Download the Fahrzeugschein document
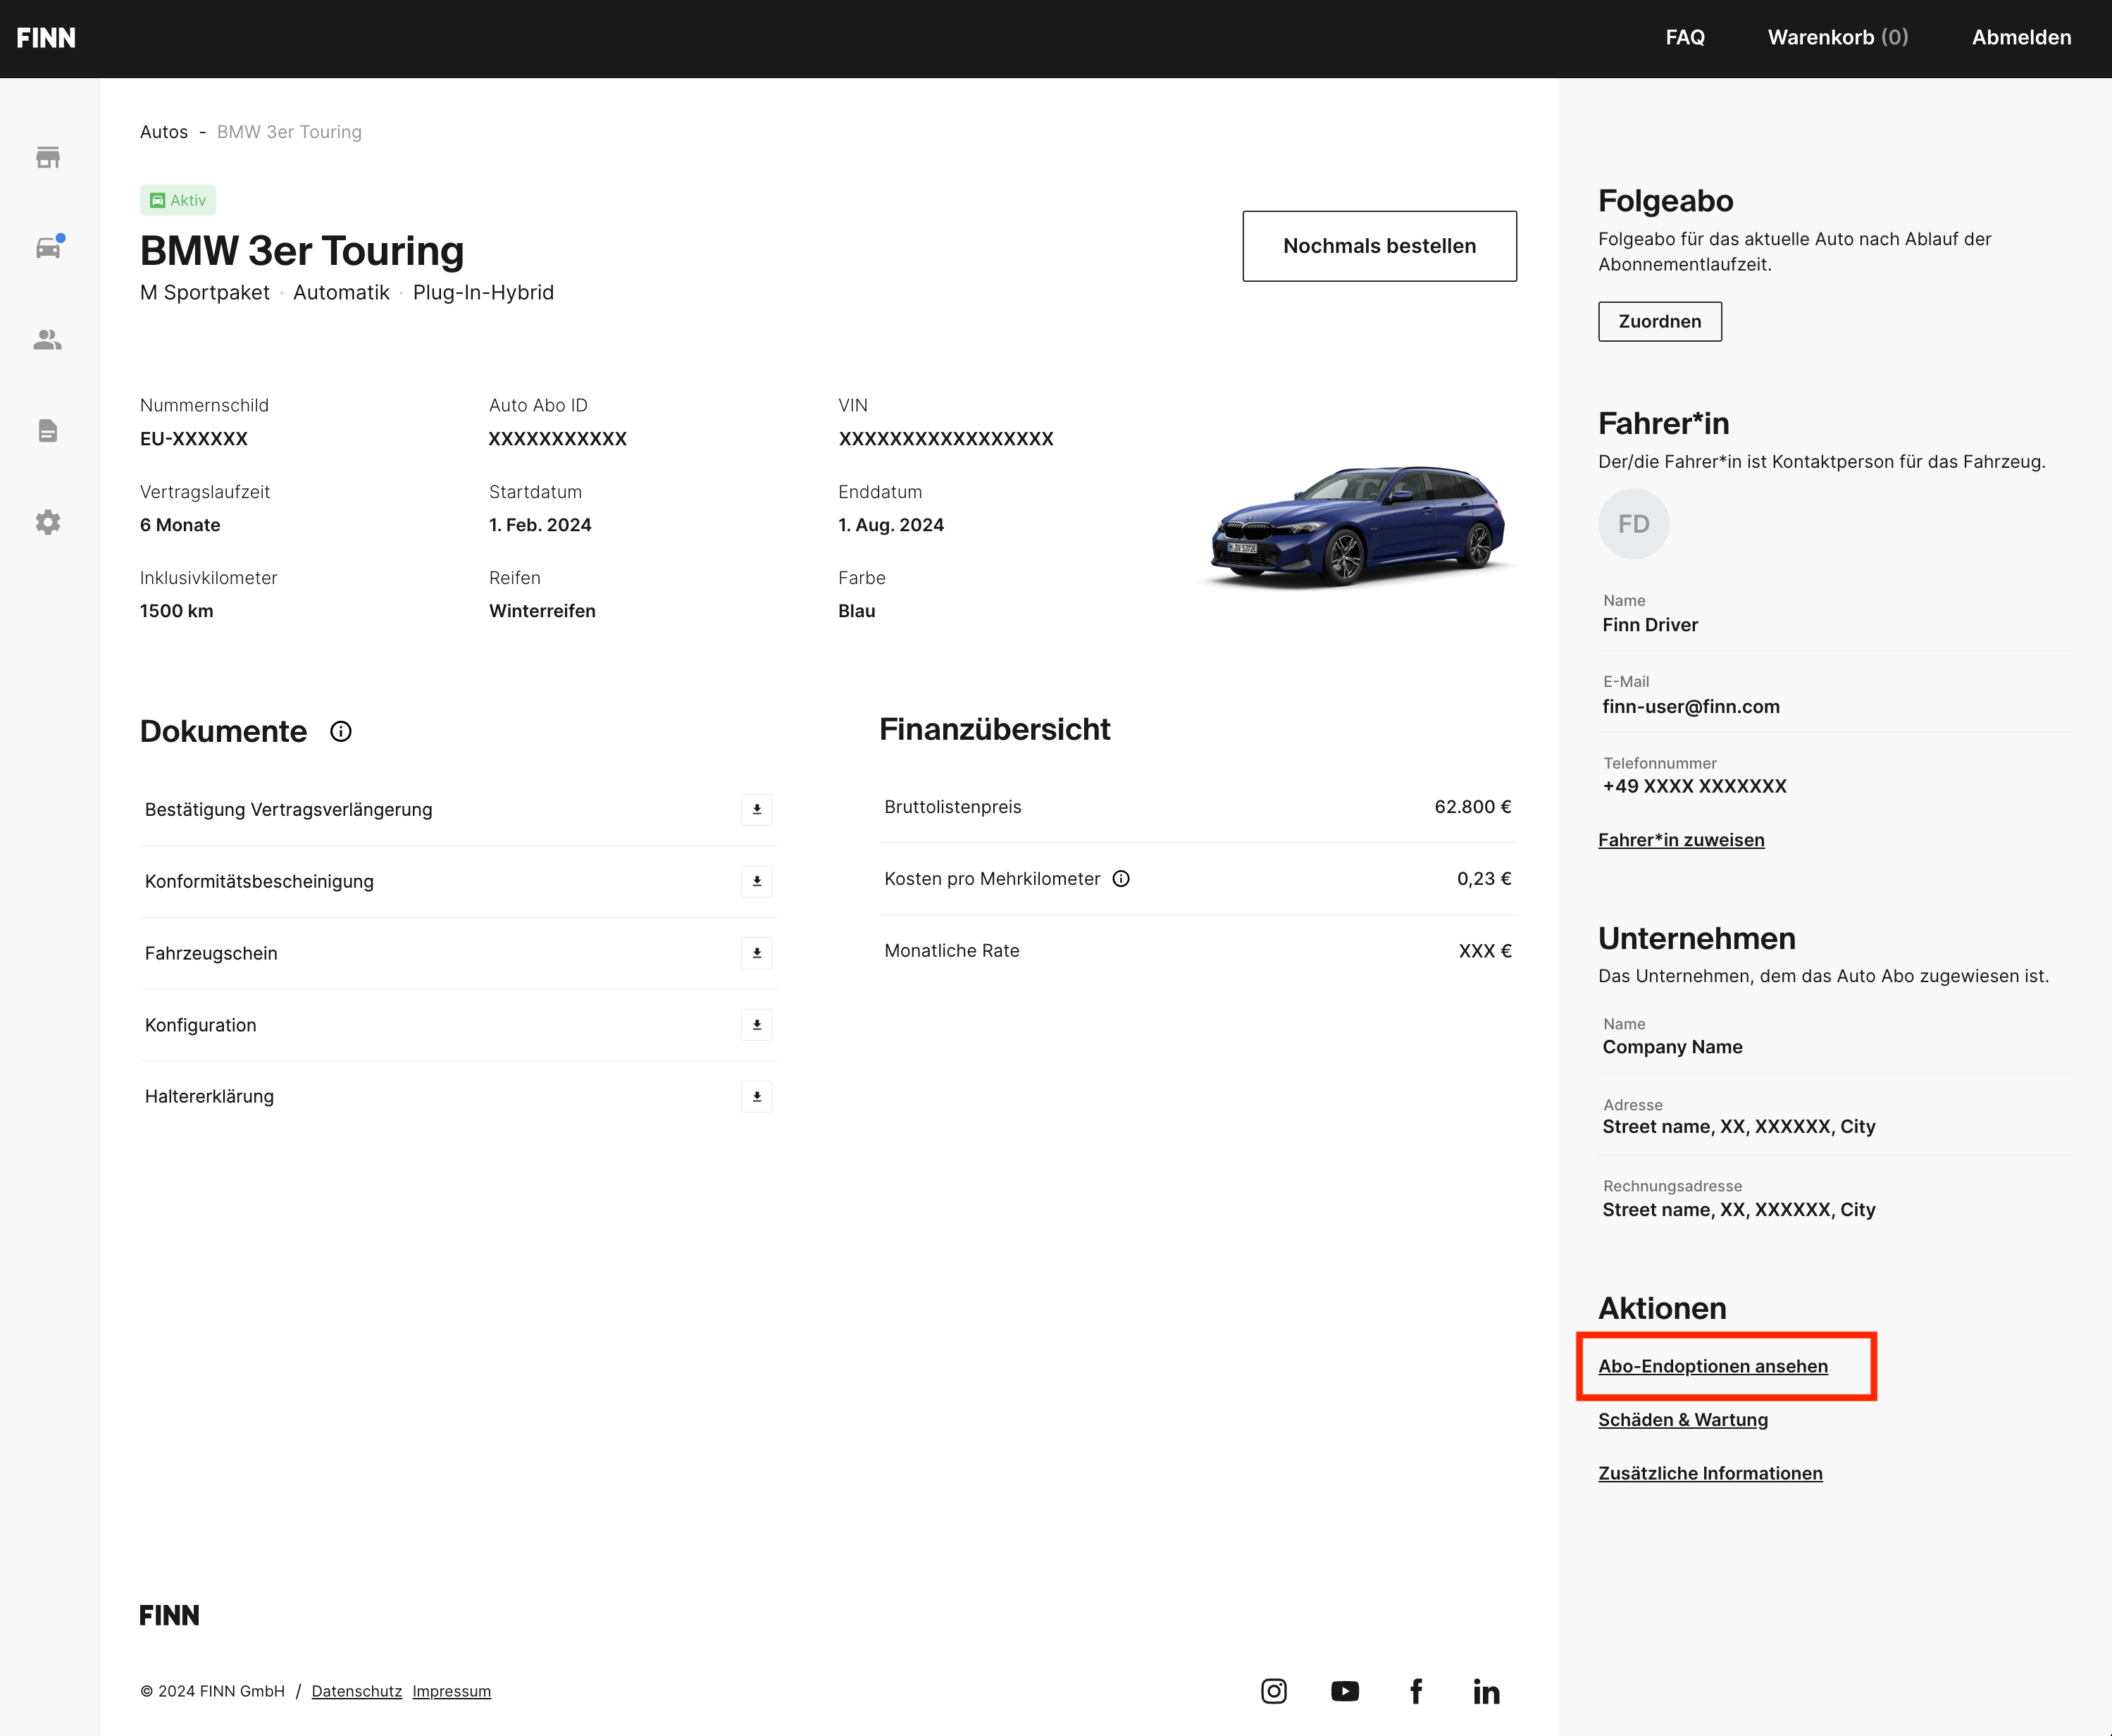 [757, 953]
